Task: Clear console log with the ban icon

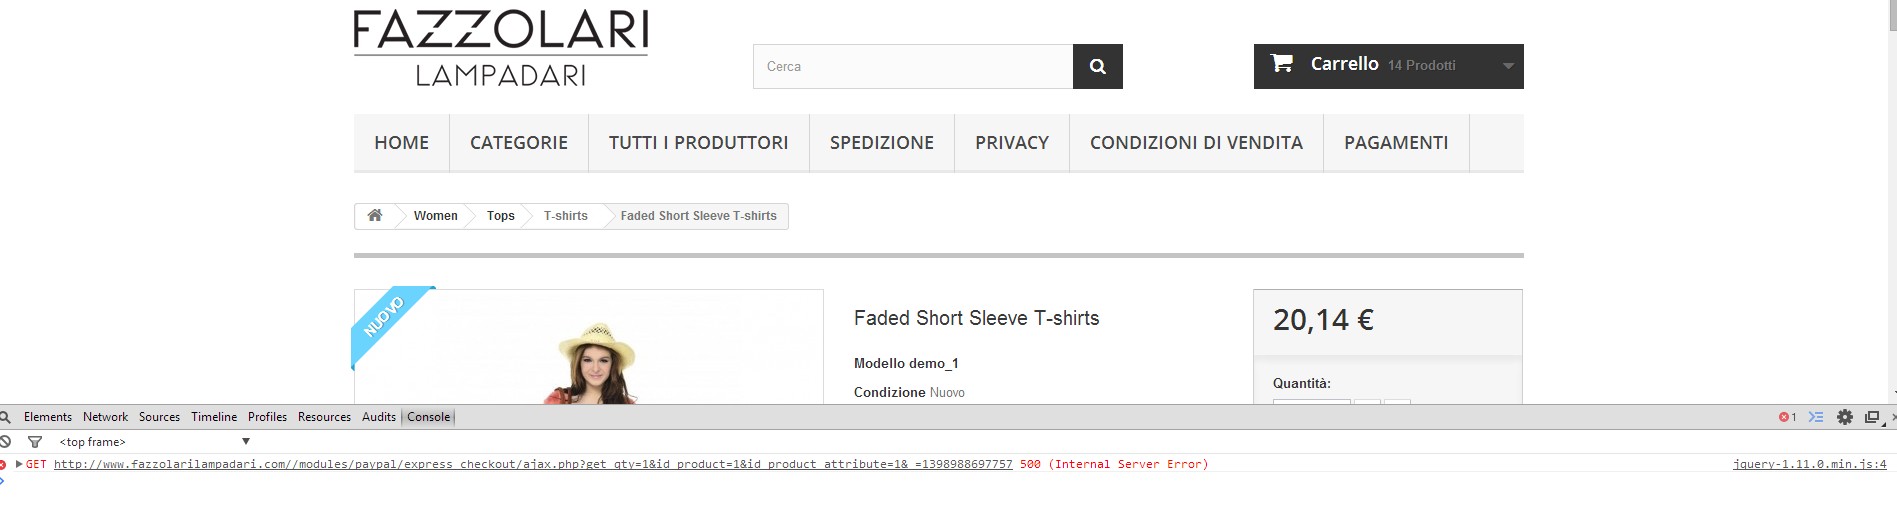Action: point(6,441)
